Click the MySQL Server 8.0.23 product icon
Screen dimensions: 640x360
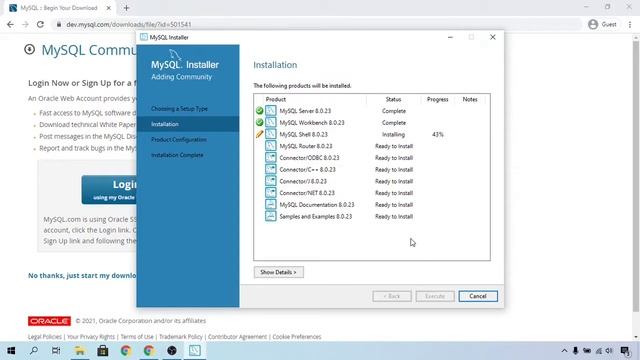point(271,111)
